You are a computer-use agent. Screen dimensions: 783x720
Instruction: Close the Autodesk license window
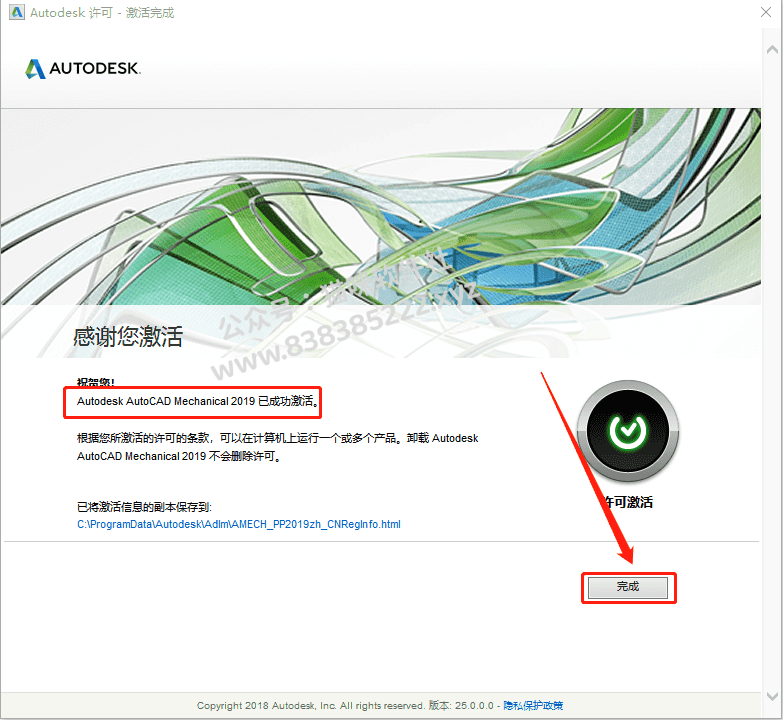click(x=766, y=12)
